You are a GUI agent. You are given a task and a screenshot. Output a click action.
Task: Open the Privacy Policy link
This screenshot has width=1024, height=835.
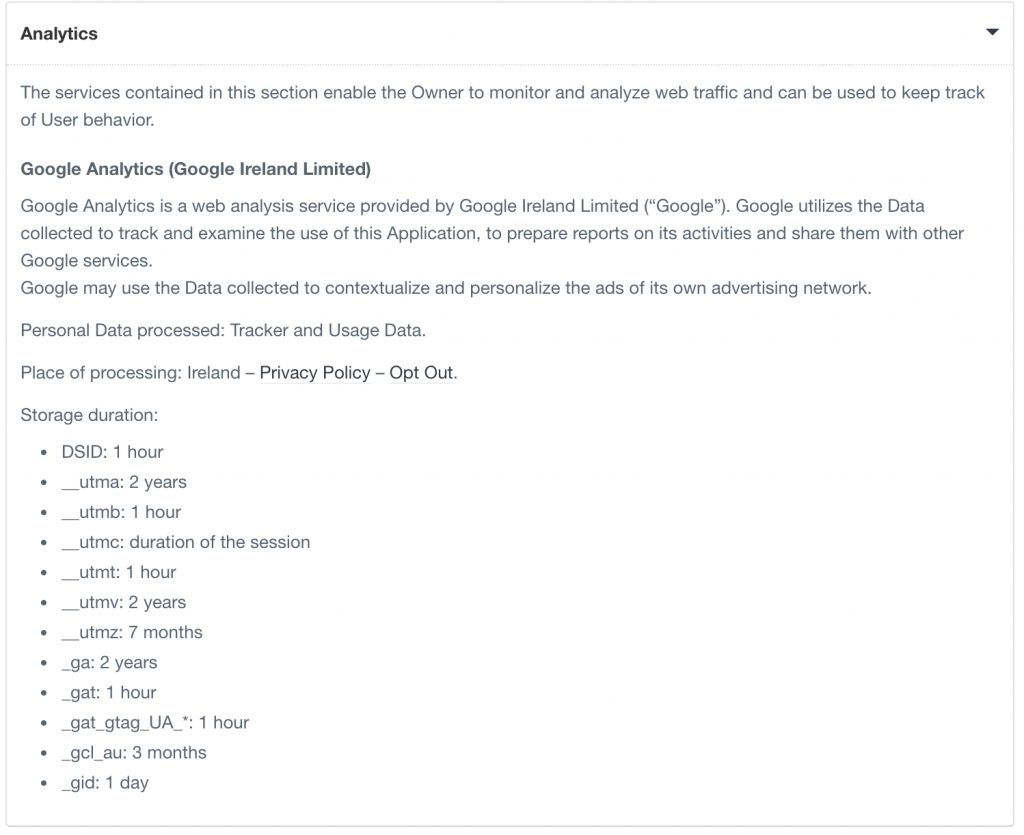(314, 373)
